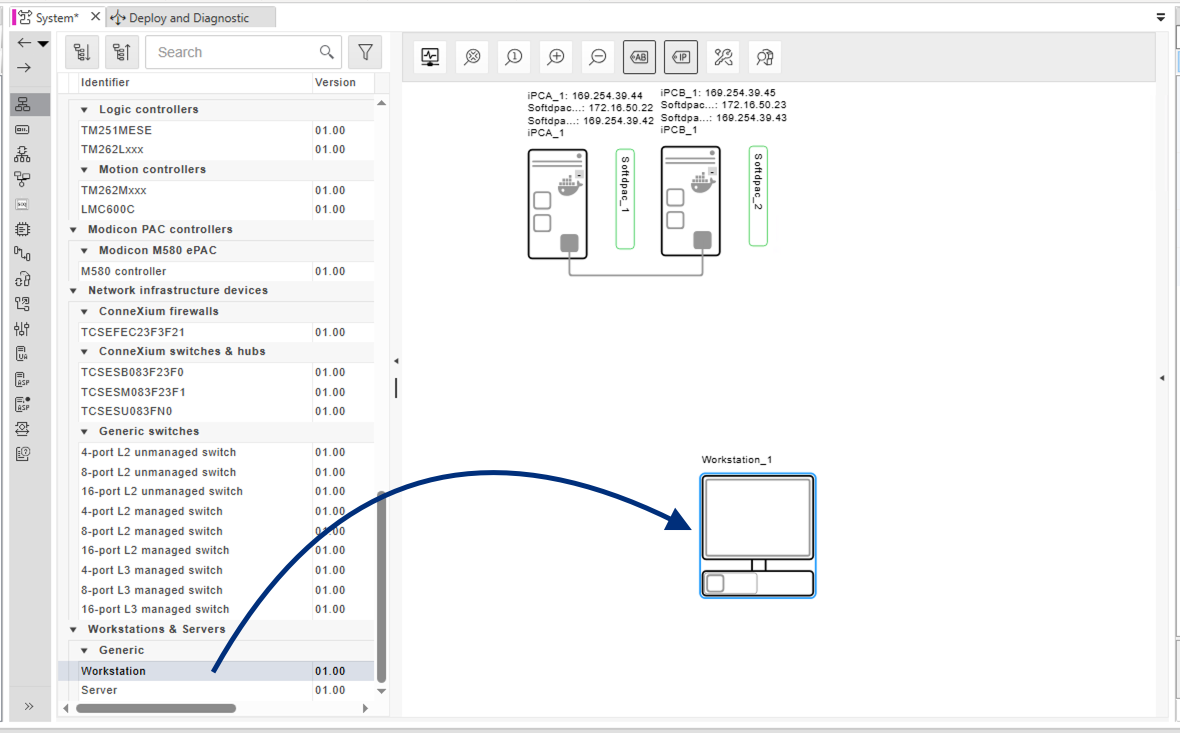This screenshot has width=1180, height=733.
Task: Collapse the Workstations & Servers group
Action: tap(73, 630)
